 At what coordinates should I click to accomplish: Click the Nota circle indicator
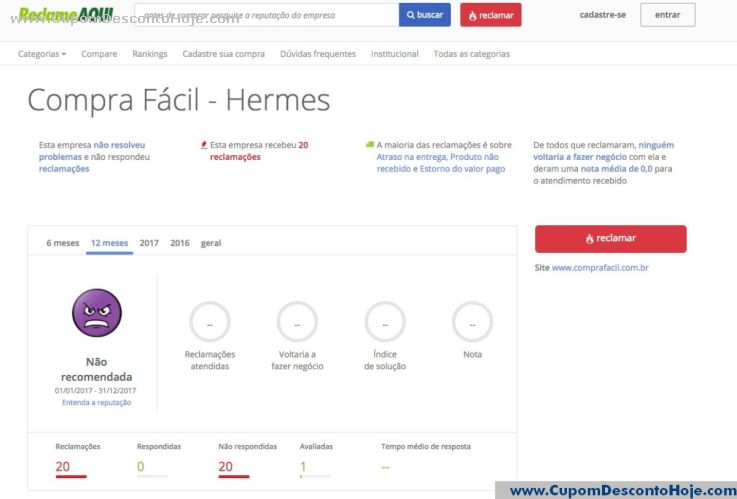tap(472, 322)
